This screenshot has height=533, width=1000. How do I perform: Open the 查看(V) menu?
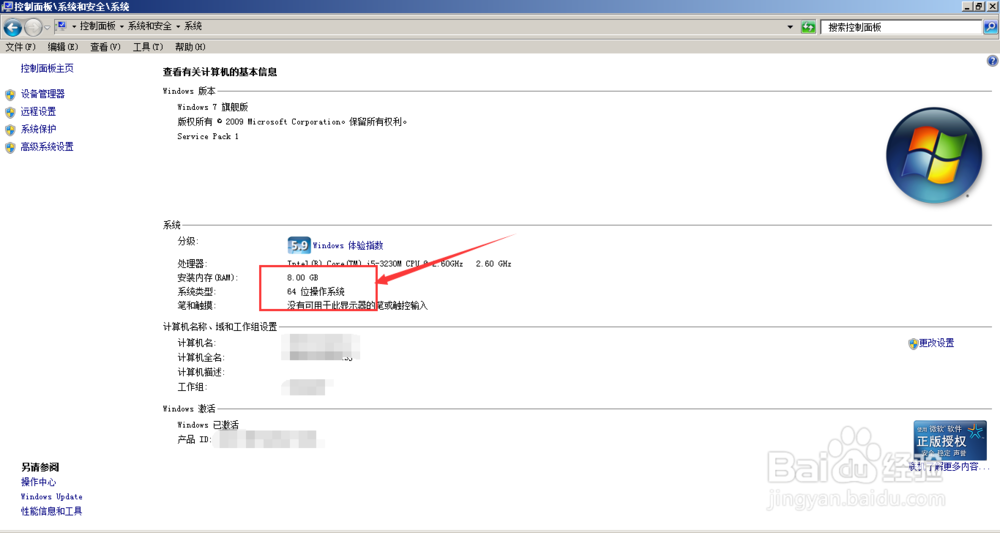pyautogui.click(x=105, y=47)
